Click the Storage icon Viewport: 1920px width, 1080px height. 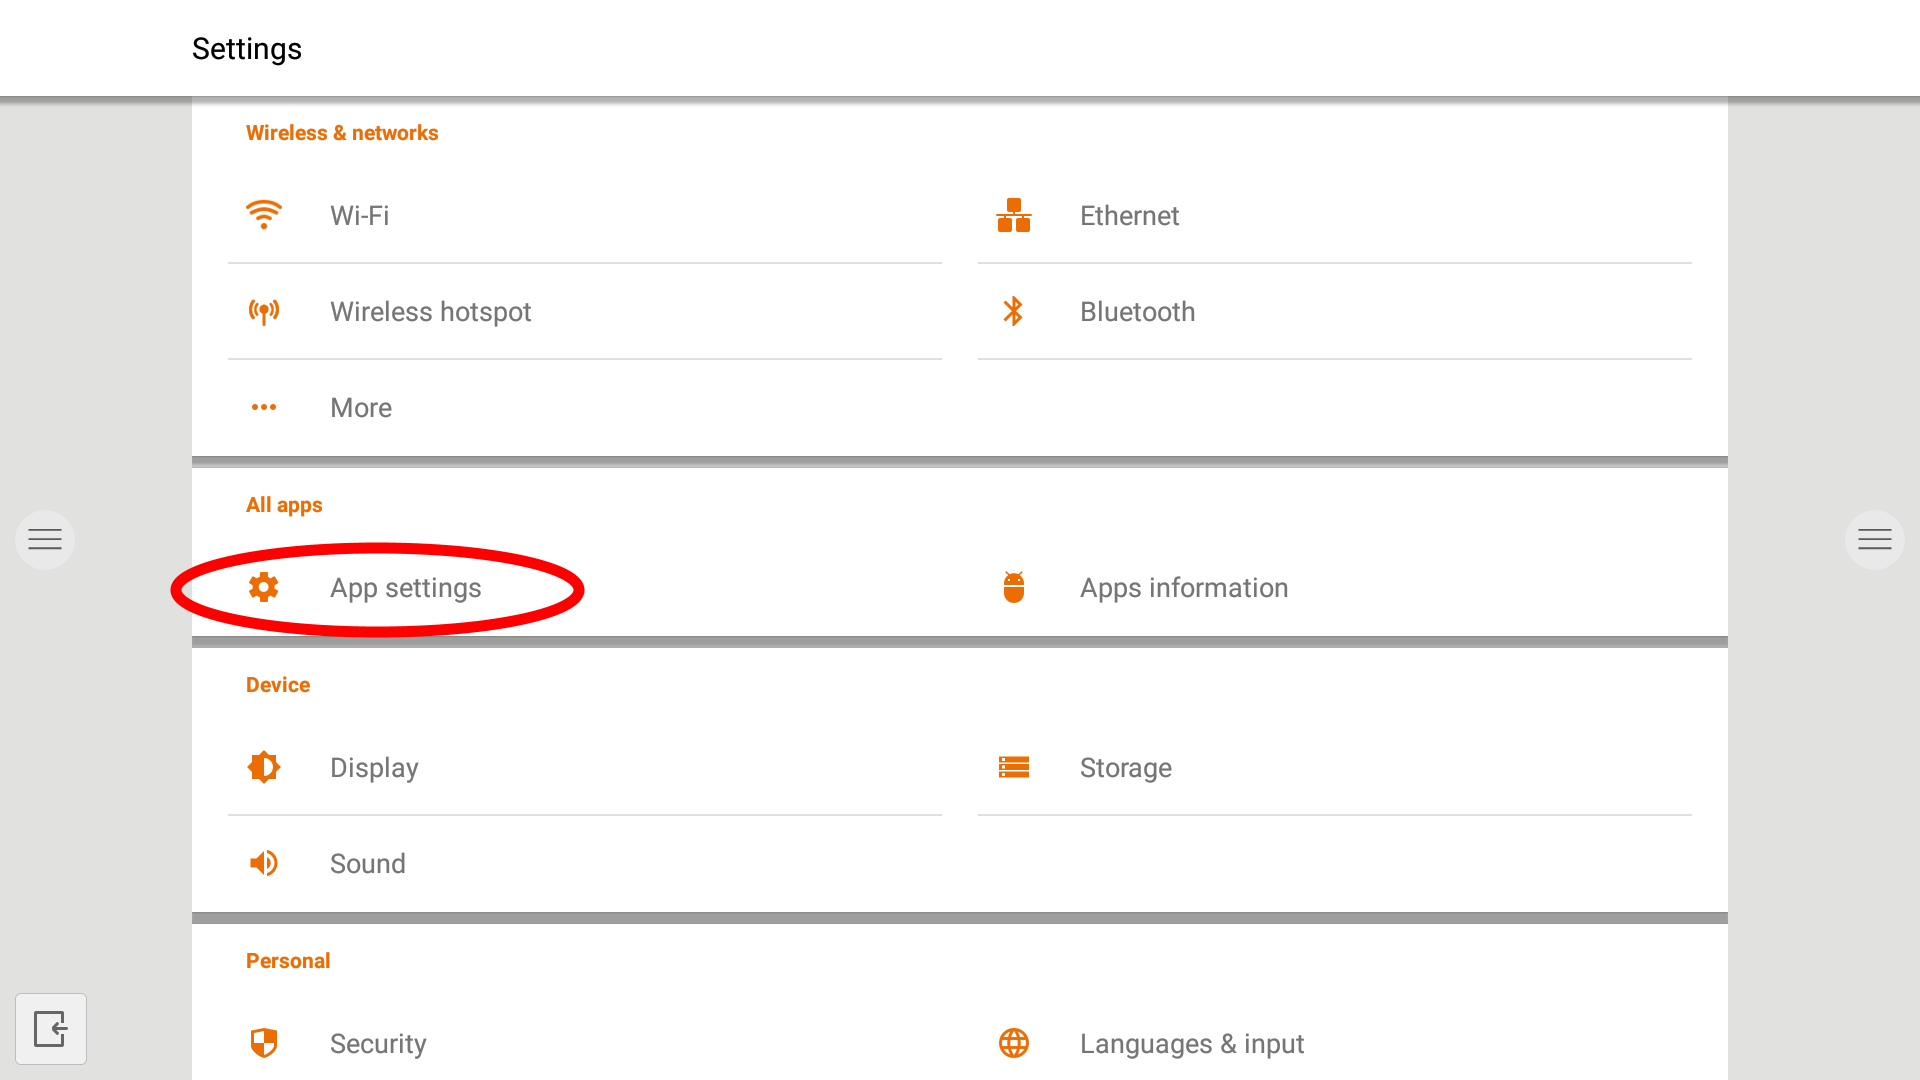(x=1013, y=767)
